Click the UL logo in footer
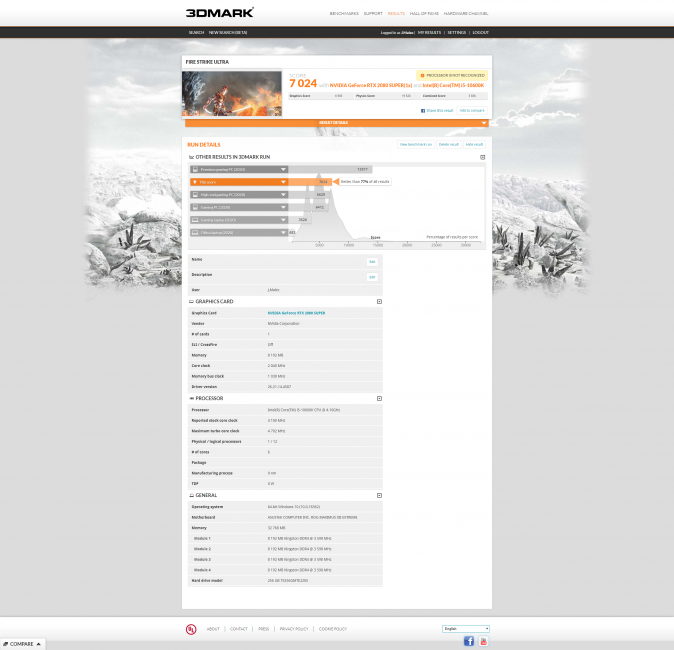Screen dimensions: 674x650 pyautogui.click(x=191, y=629)
